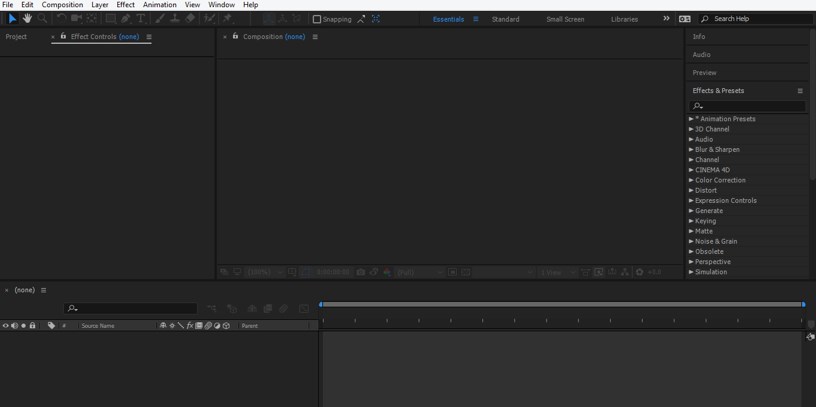
Task: Click the snap collapsed-compositions icon beside Snapping
Action: click(376, 19)
